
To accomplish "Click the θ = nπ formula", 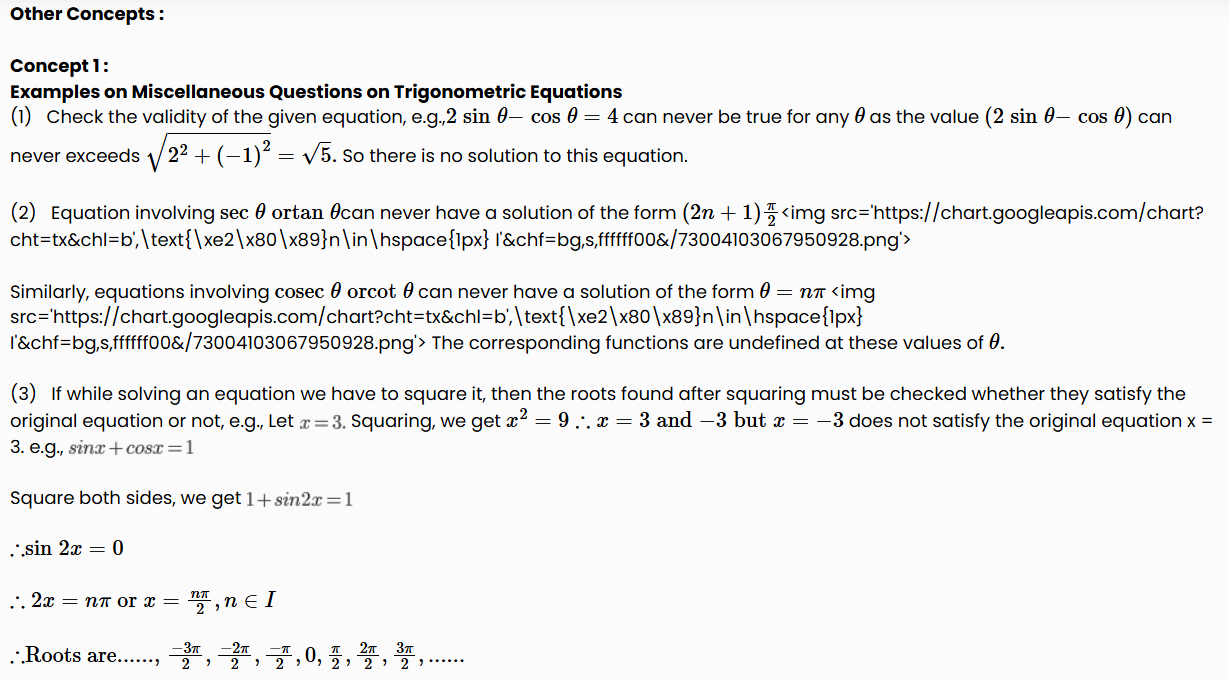I will (792, 292).
